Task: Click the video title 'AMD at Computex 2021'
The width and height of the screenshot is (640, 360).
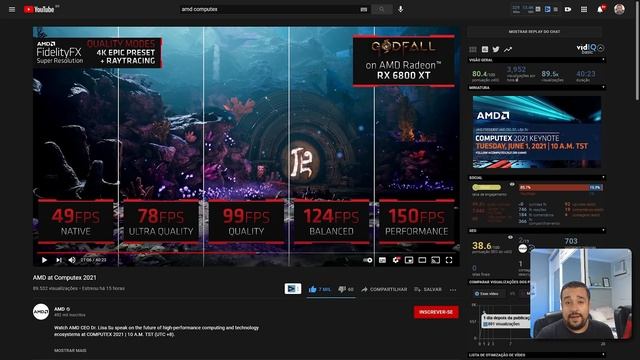Action: (64, 278)
